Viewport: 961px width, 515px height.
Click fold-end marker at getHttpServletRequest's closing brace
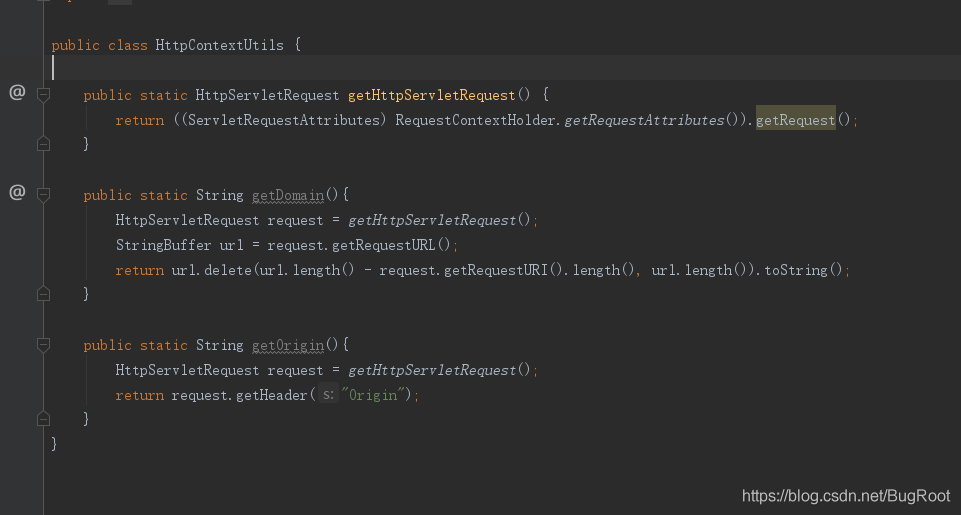pyautogui.click(x=43, y=144)
